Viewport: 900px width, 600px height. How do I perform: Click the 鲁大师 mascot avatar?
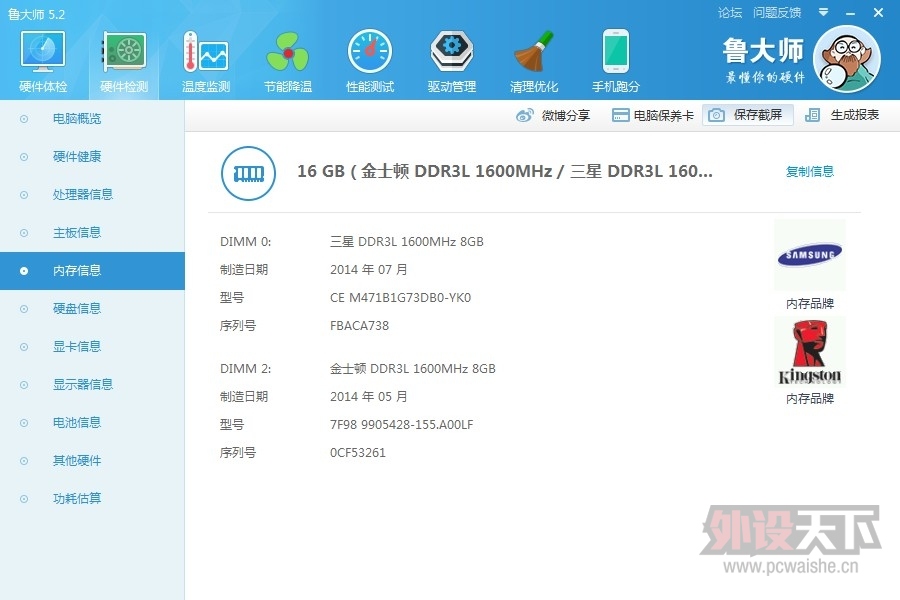847,59
